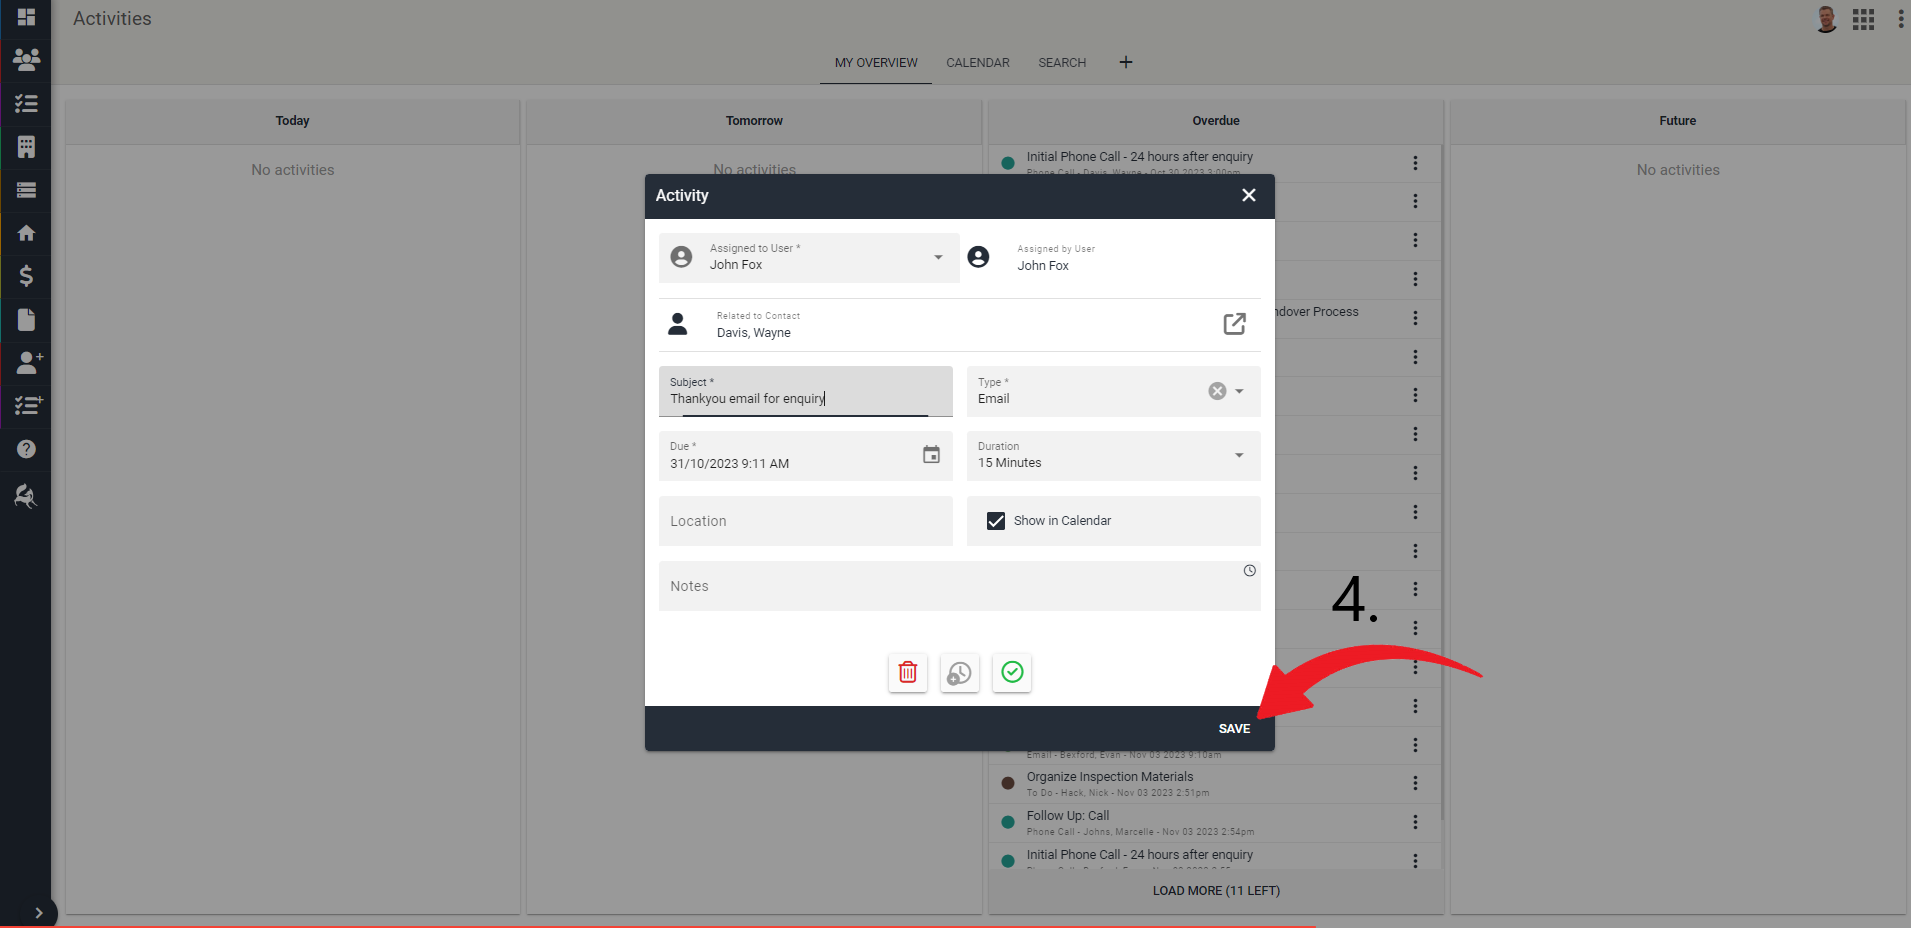Switch to the Calendar tab

pos(977,62)
